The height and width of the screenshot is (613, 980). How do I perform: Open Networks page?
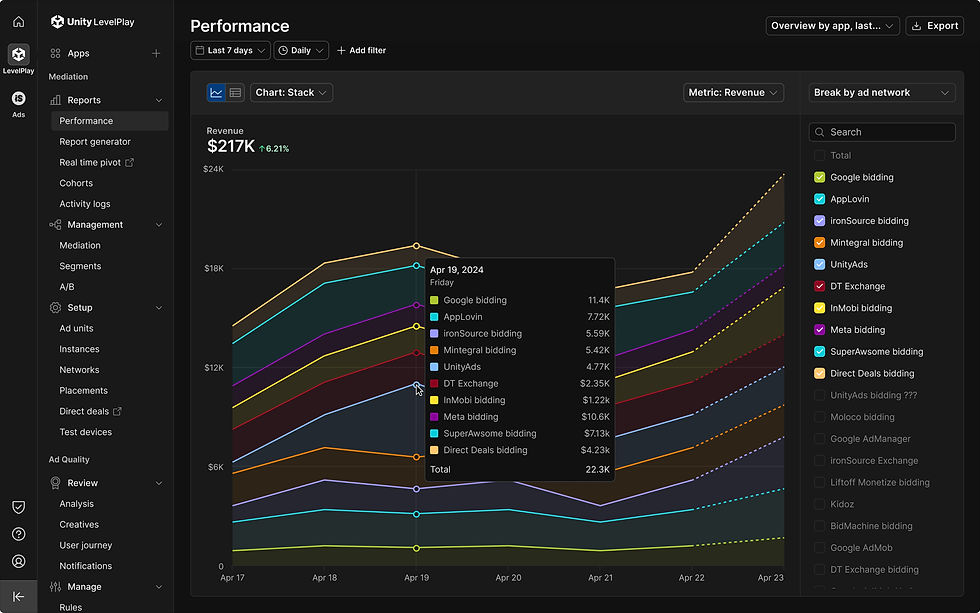click(79, 370)
